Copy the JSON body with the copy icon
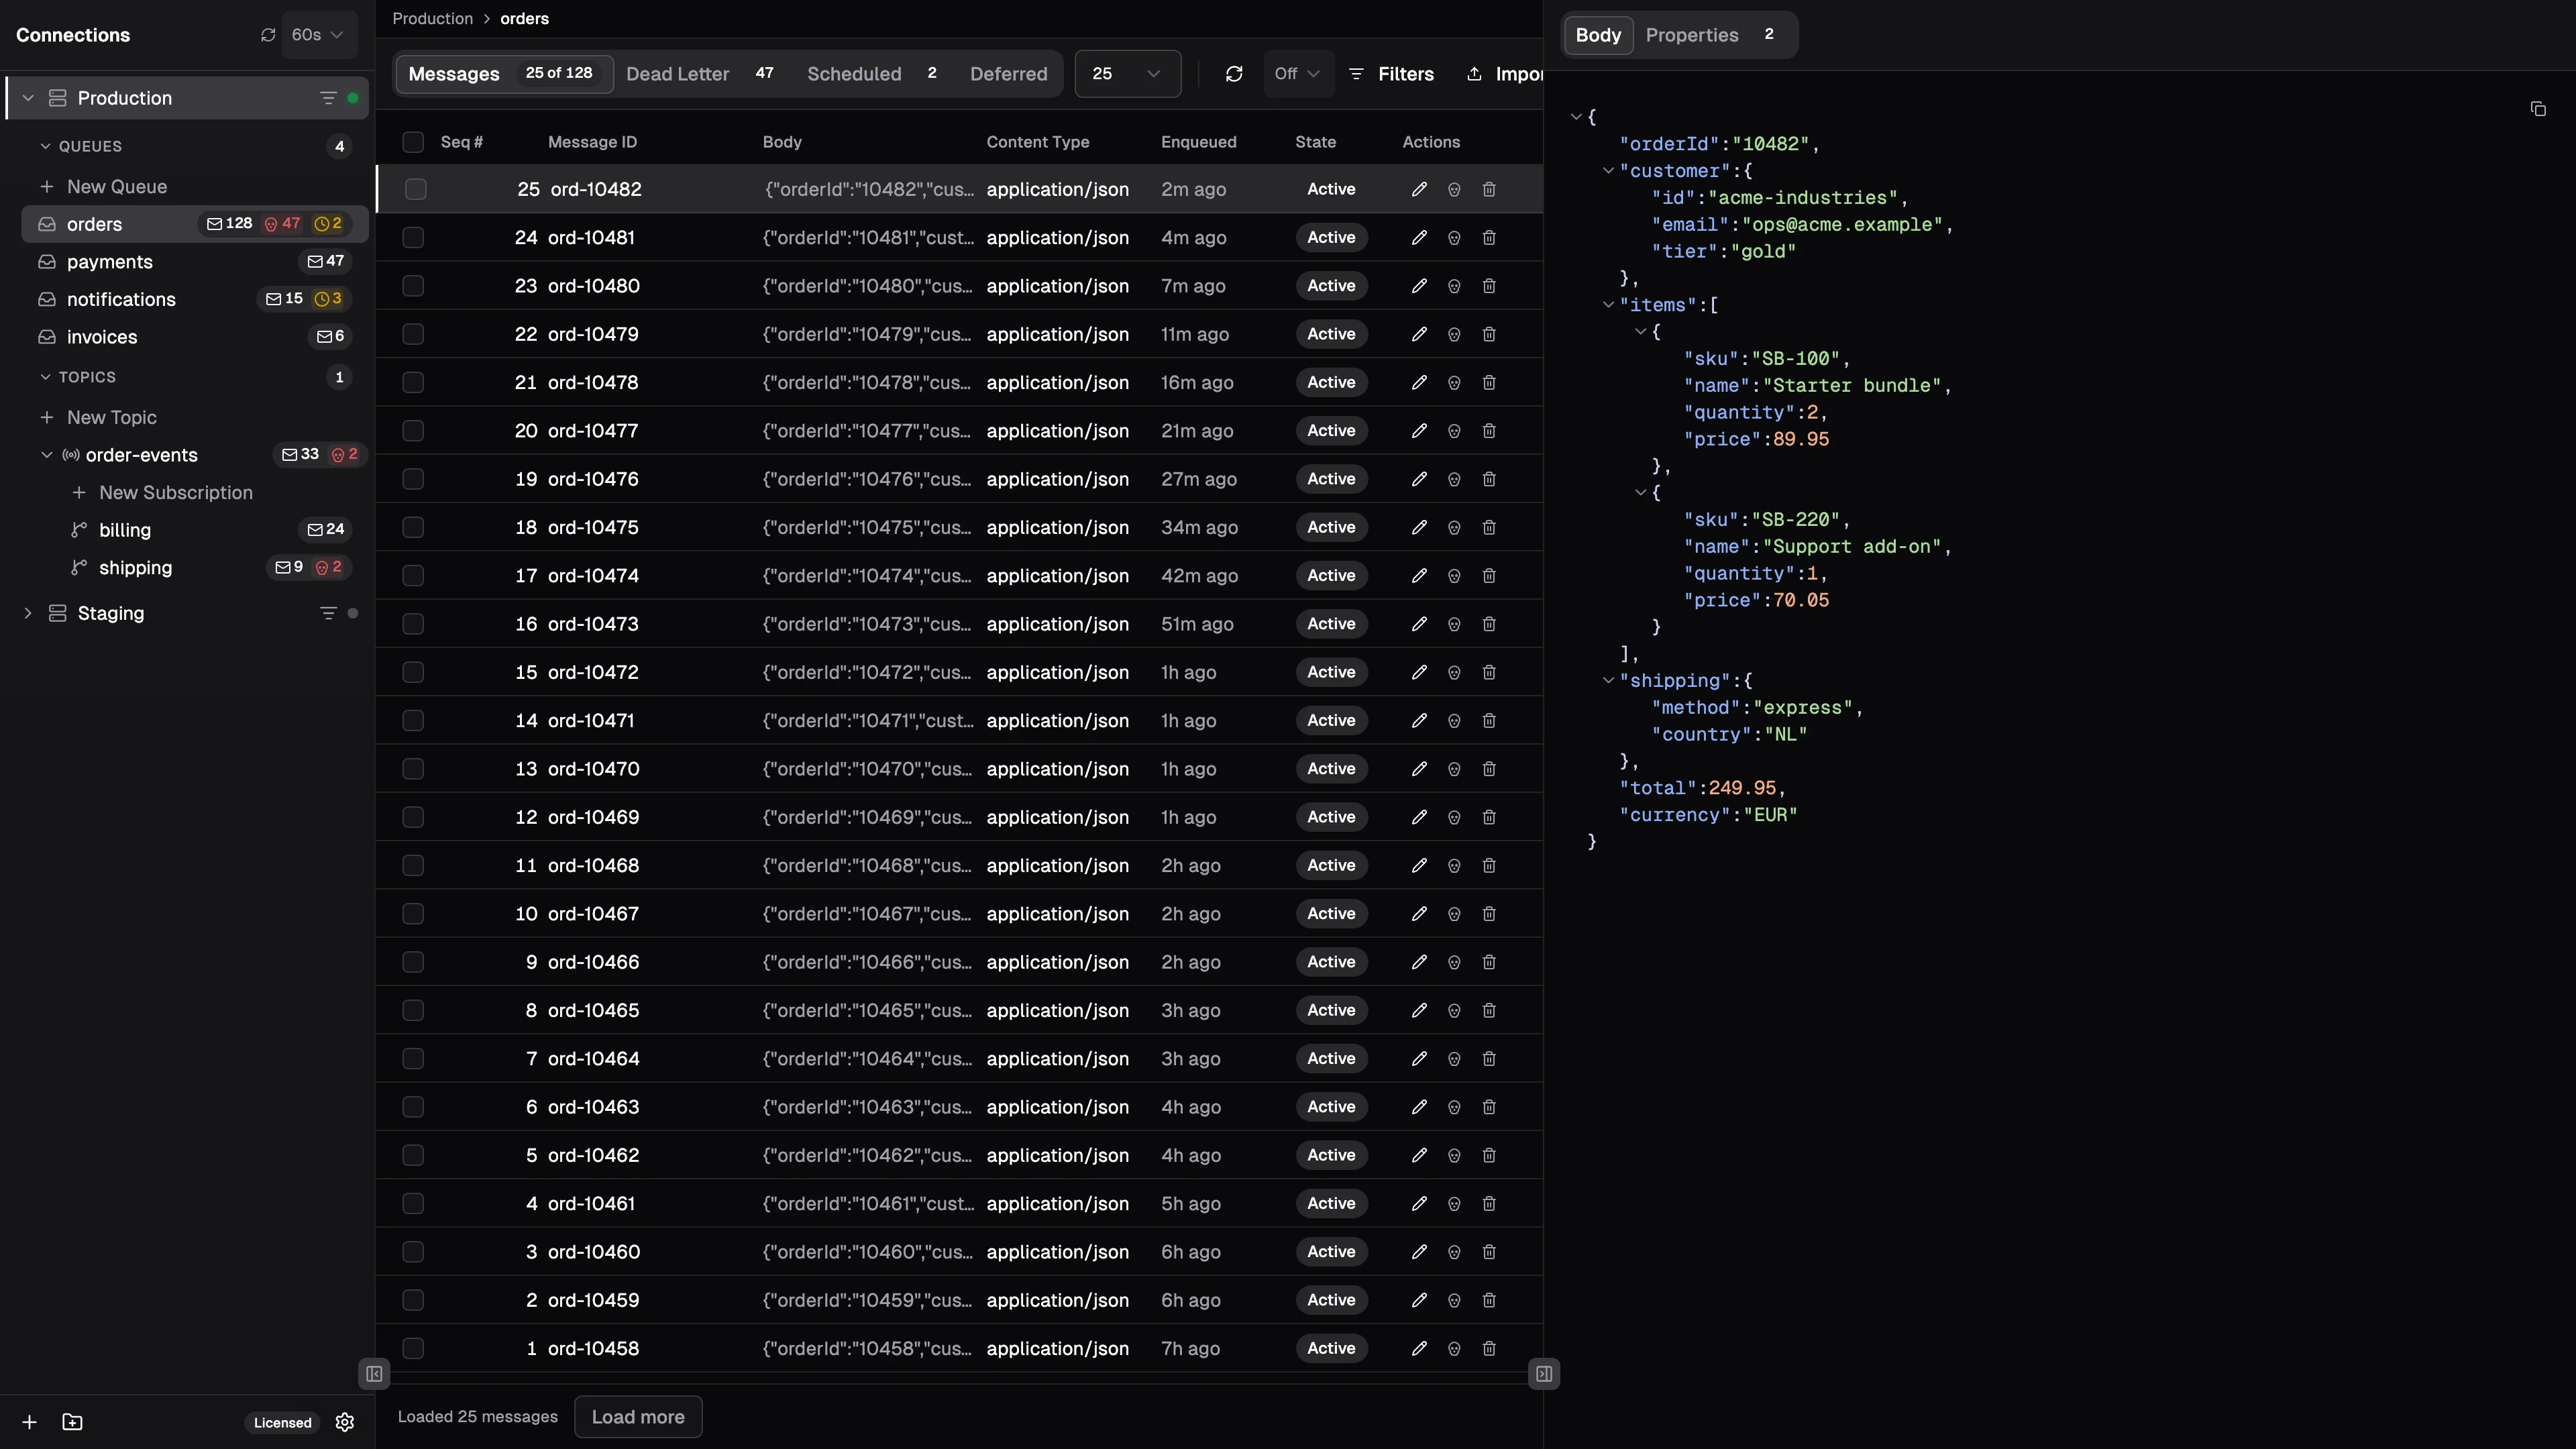 [x=2538, y=109]
